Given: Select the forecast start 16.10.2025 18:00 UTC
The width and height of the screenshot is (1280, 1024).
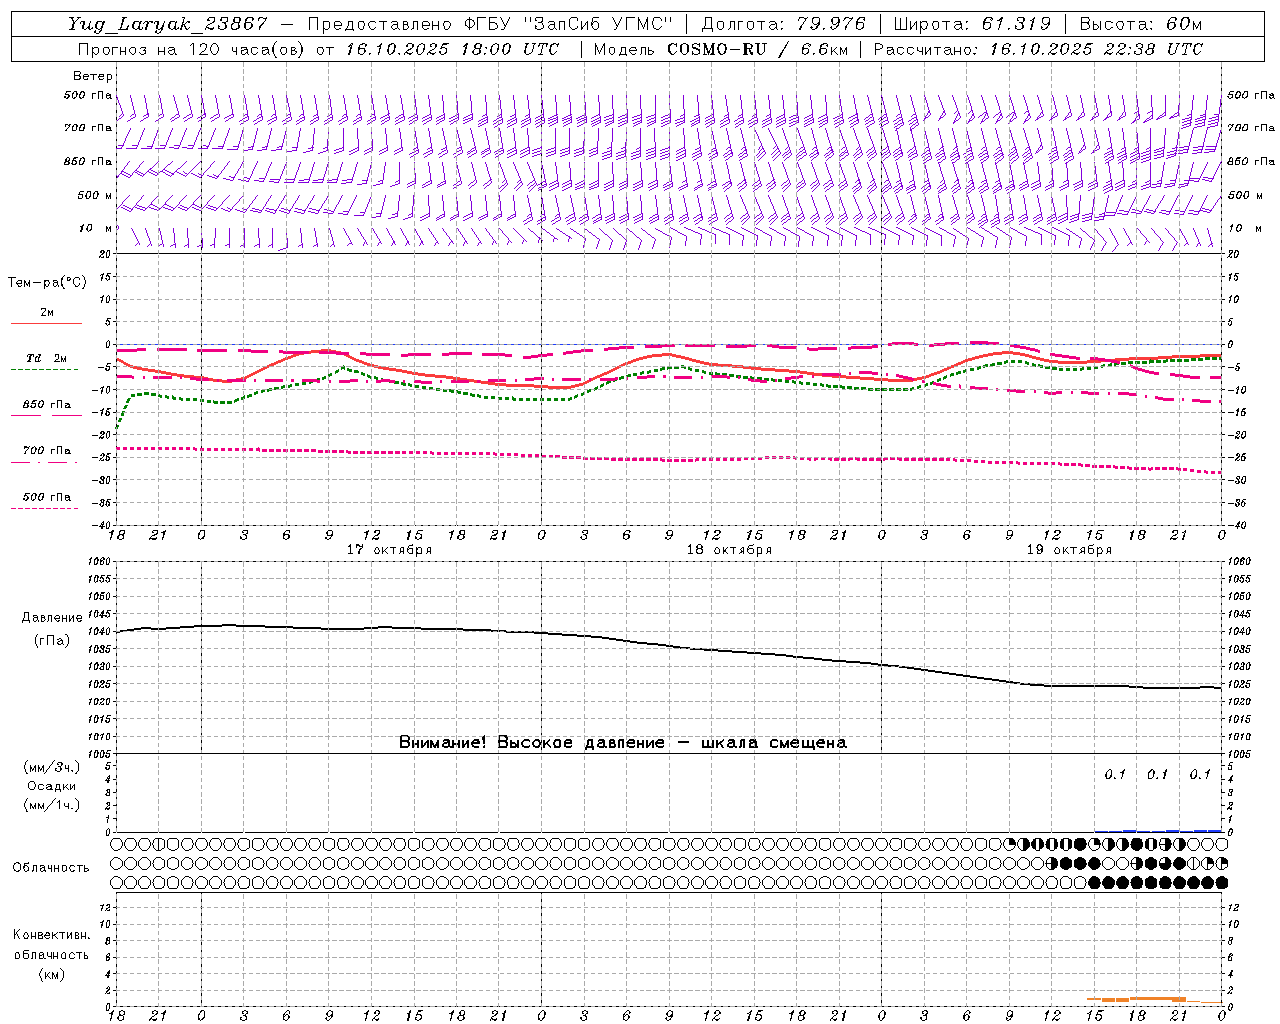Looking at the screenshot, I should (x=452, y=49).
